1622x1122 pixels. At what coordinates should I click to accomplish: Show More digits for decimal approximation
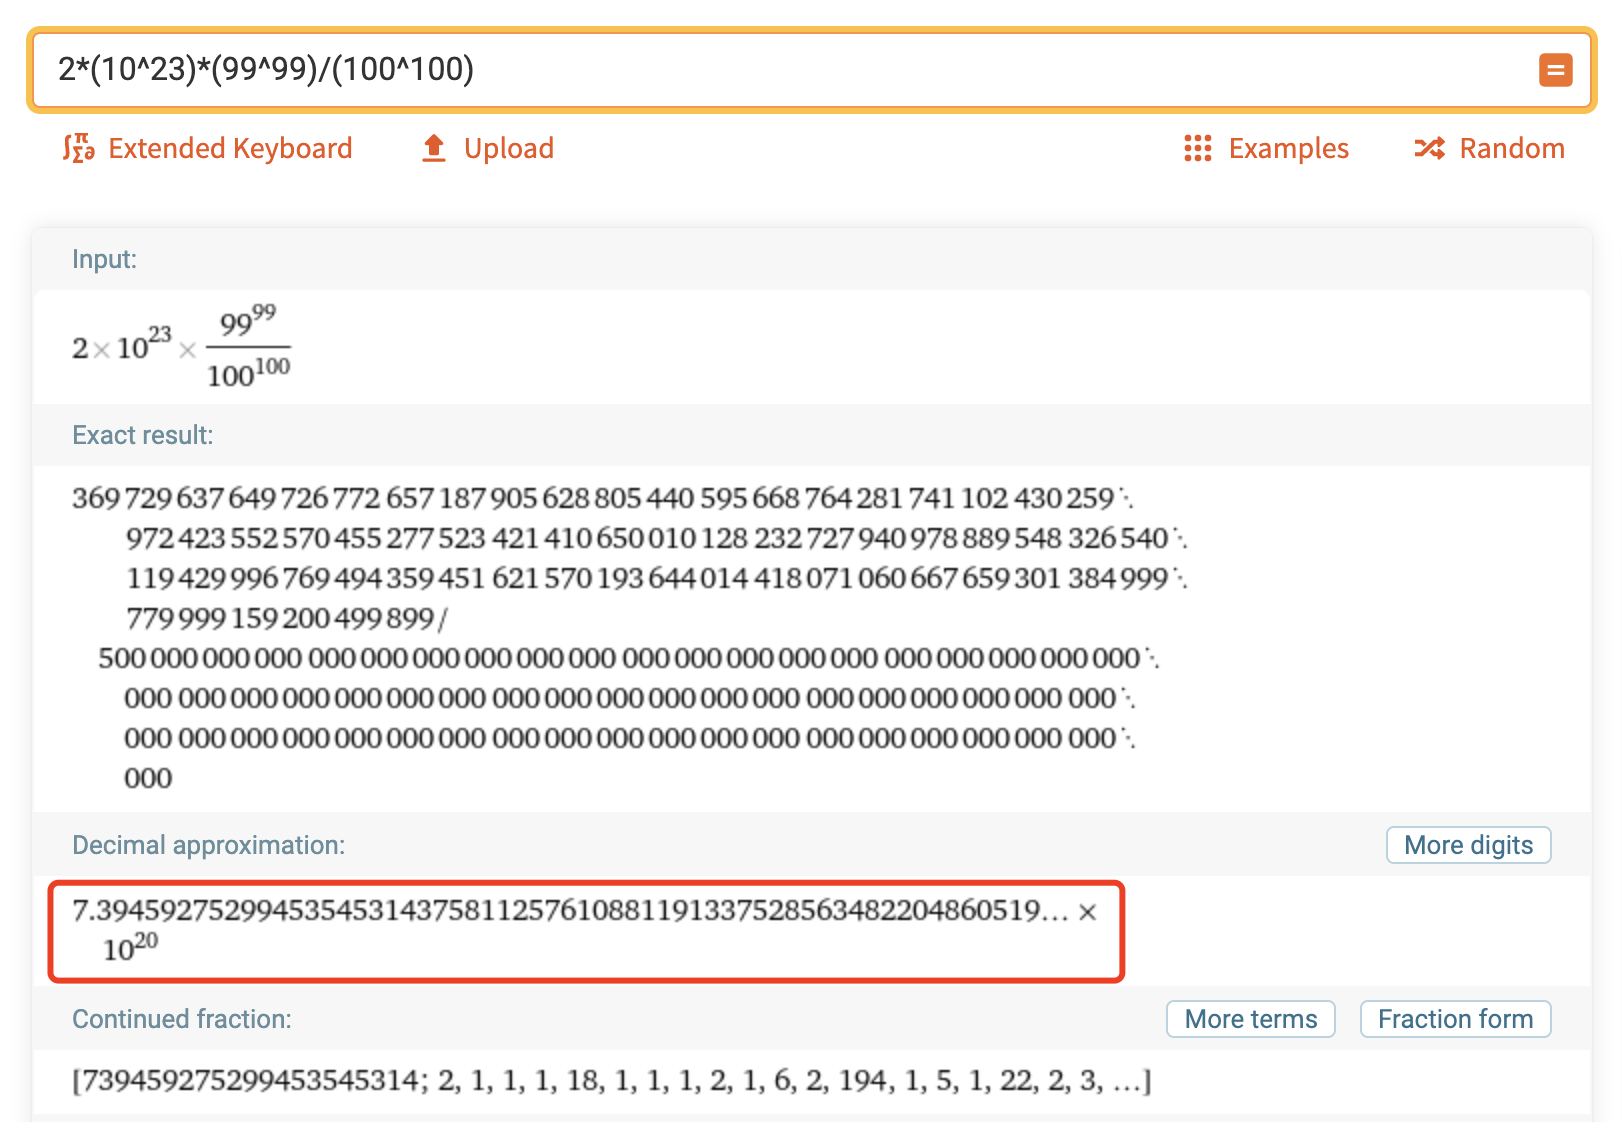pyautogui.click(x=1468, y=845)
